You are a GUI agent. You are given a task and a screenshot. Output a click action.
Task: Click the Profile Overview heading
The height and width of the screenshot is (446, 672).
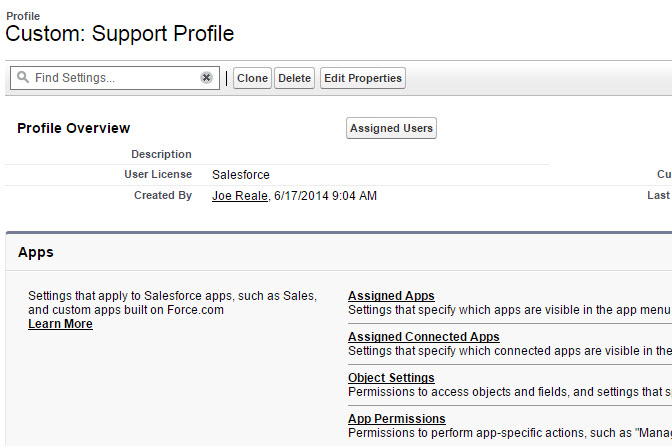click(73, 128)
